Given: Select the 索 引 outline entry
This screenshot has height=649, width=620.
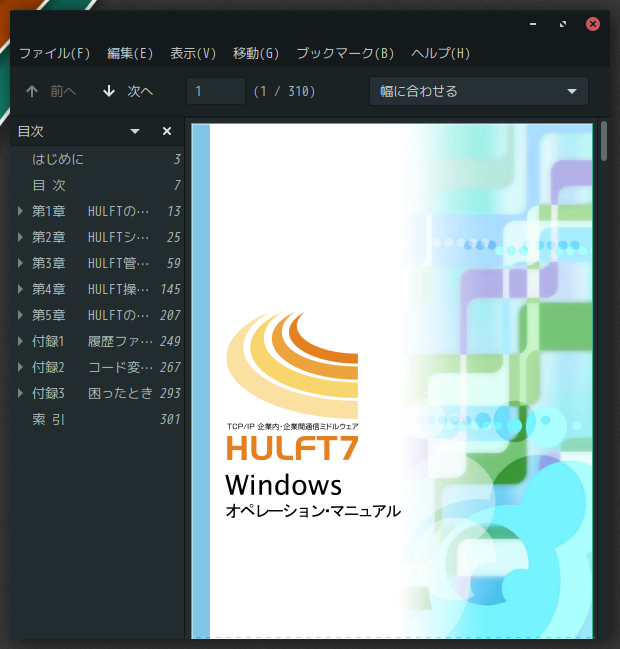Looking at the screenshot, I should coord(98,420).
